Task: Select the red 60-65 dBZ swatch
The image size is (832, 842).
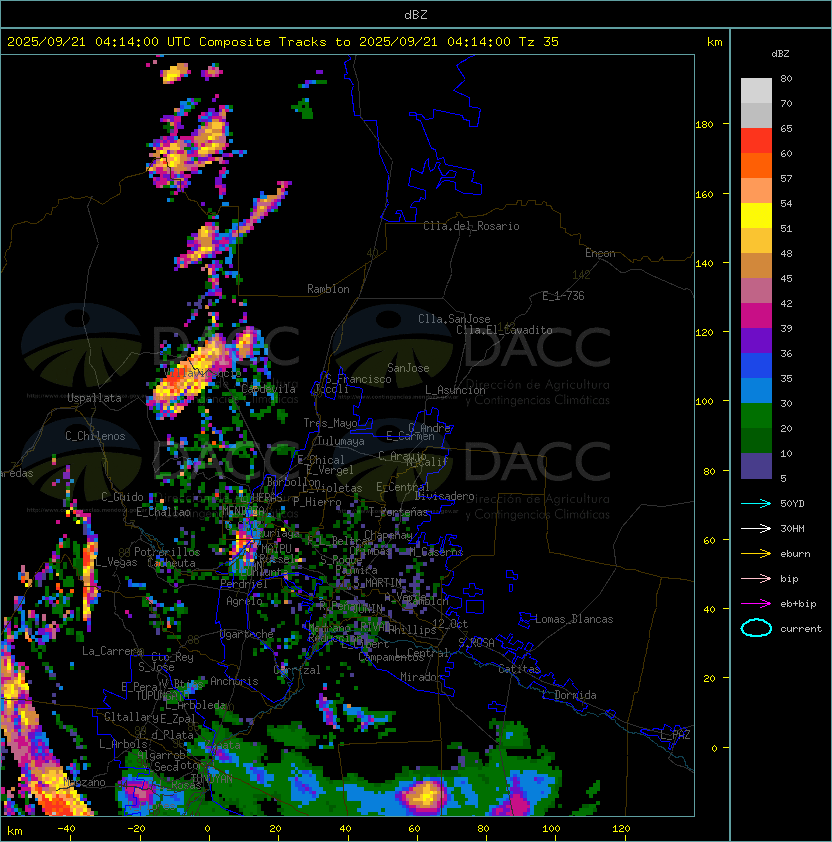Action: coord(756,141)
